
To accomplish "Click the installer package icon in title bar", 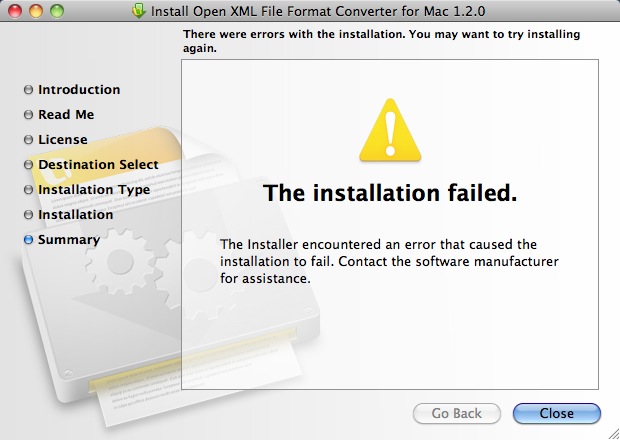I will [x=139, y=11].
